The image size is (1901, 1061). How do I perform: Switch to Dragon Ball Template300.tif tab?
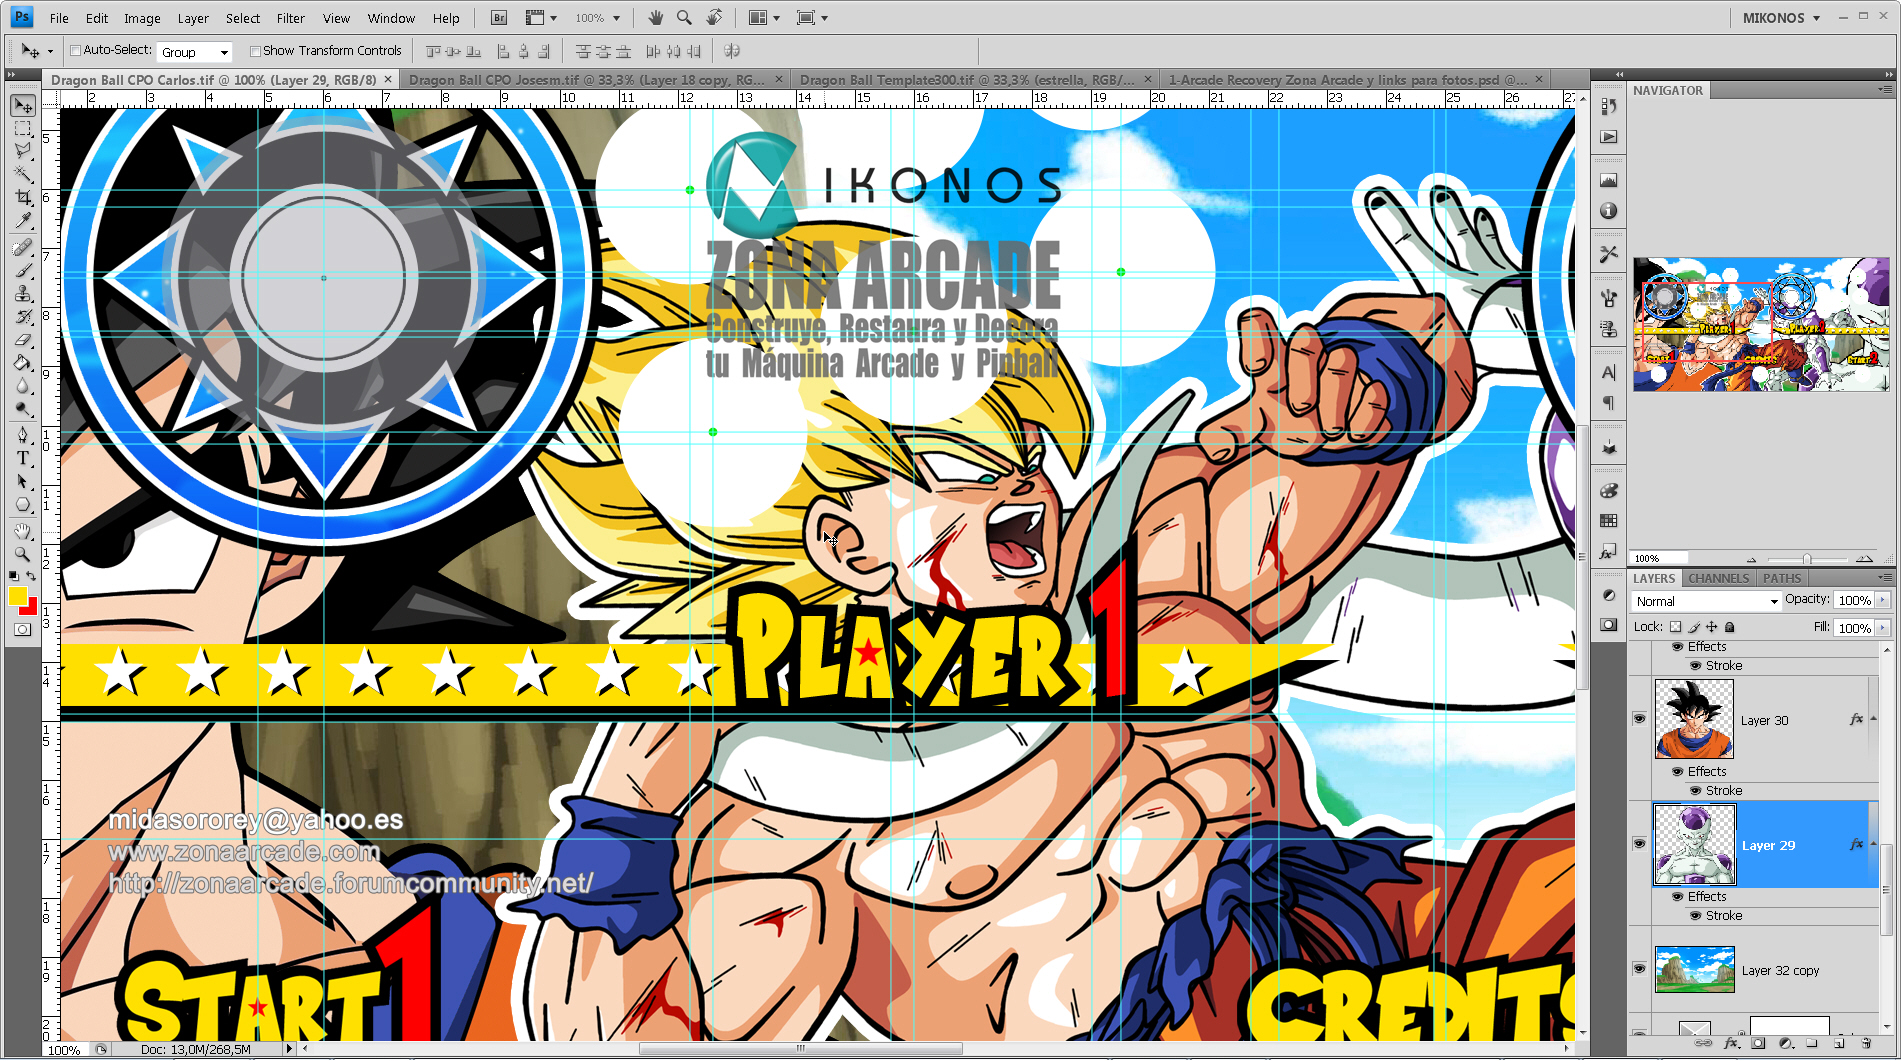tap(966, 80)
